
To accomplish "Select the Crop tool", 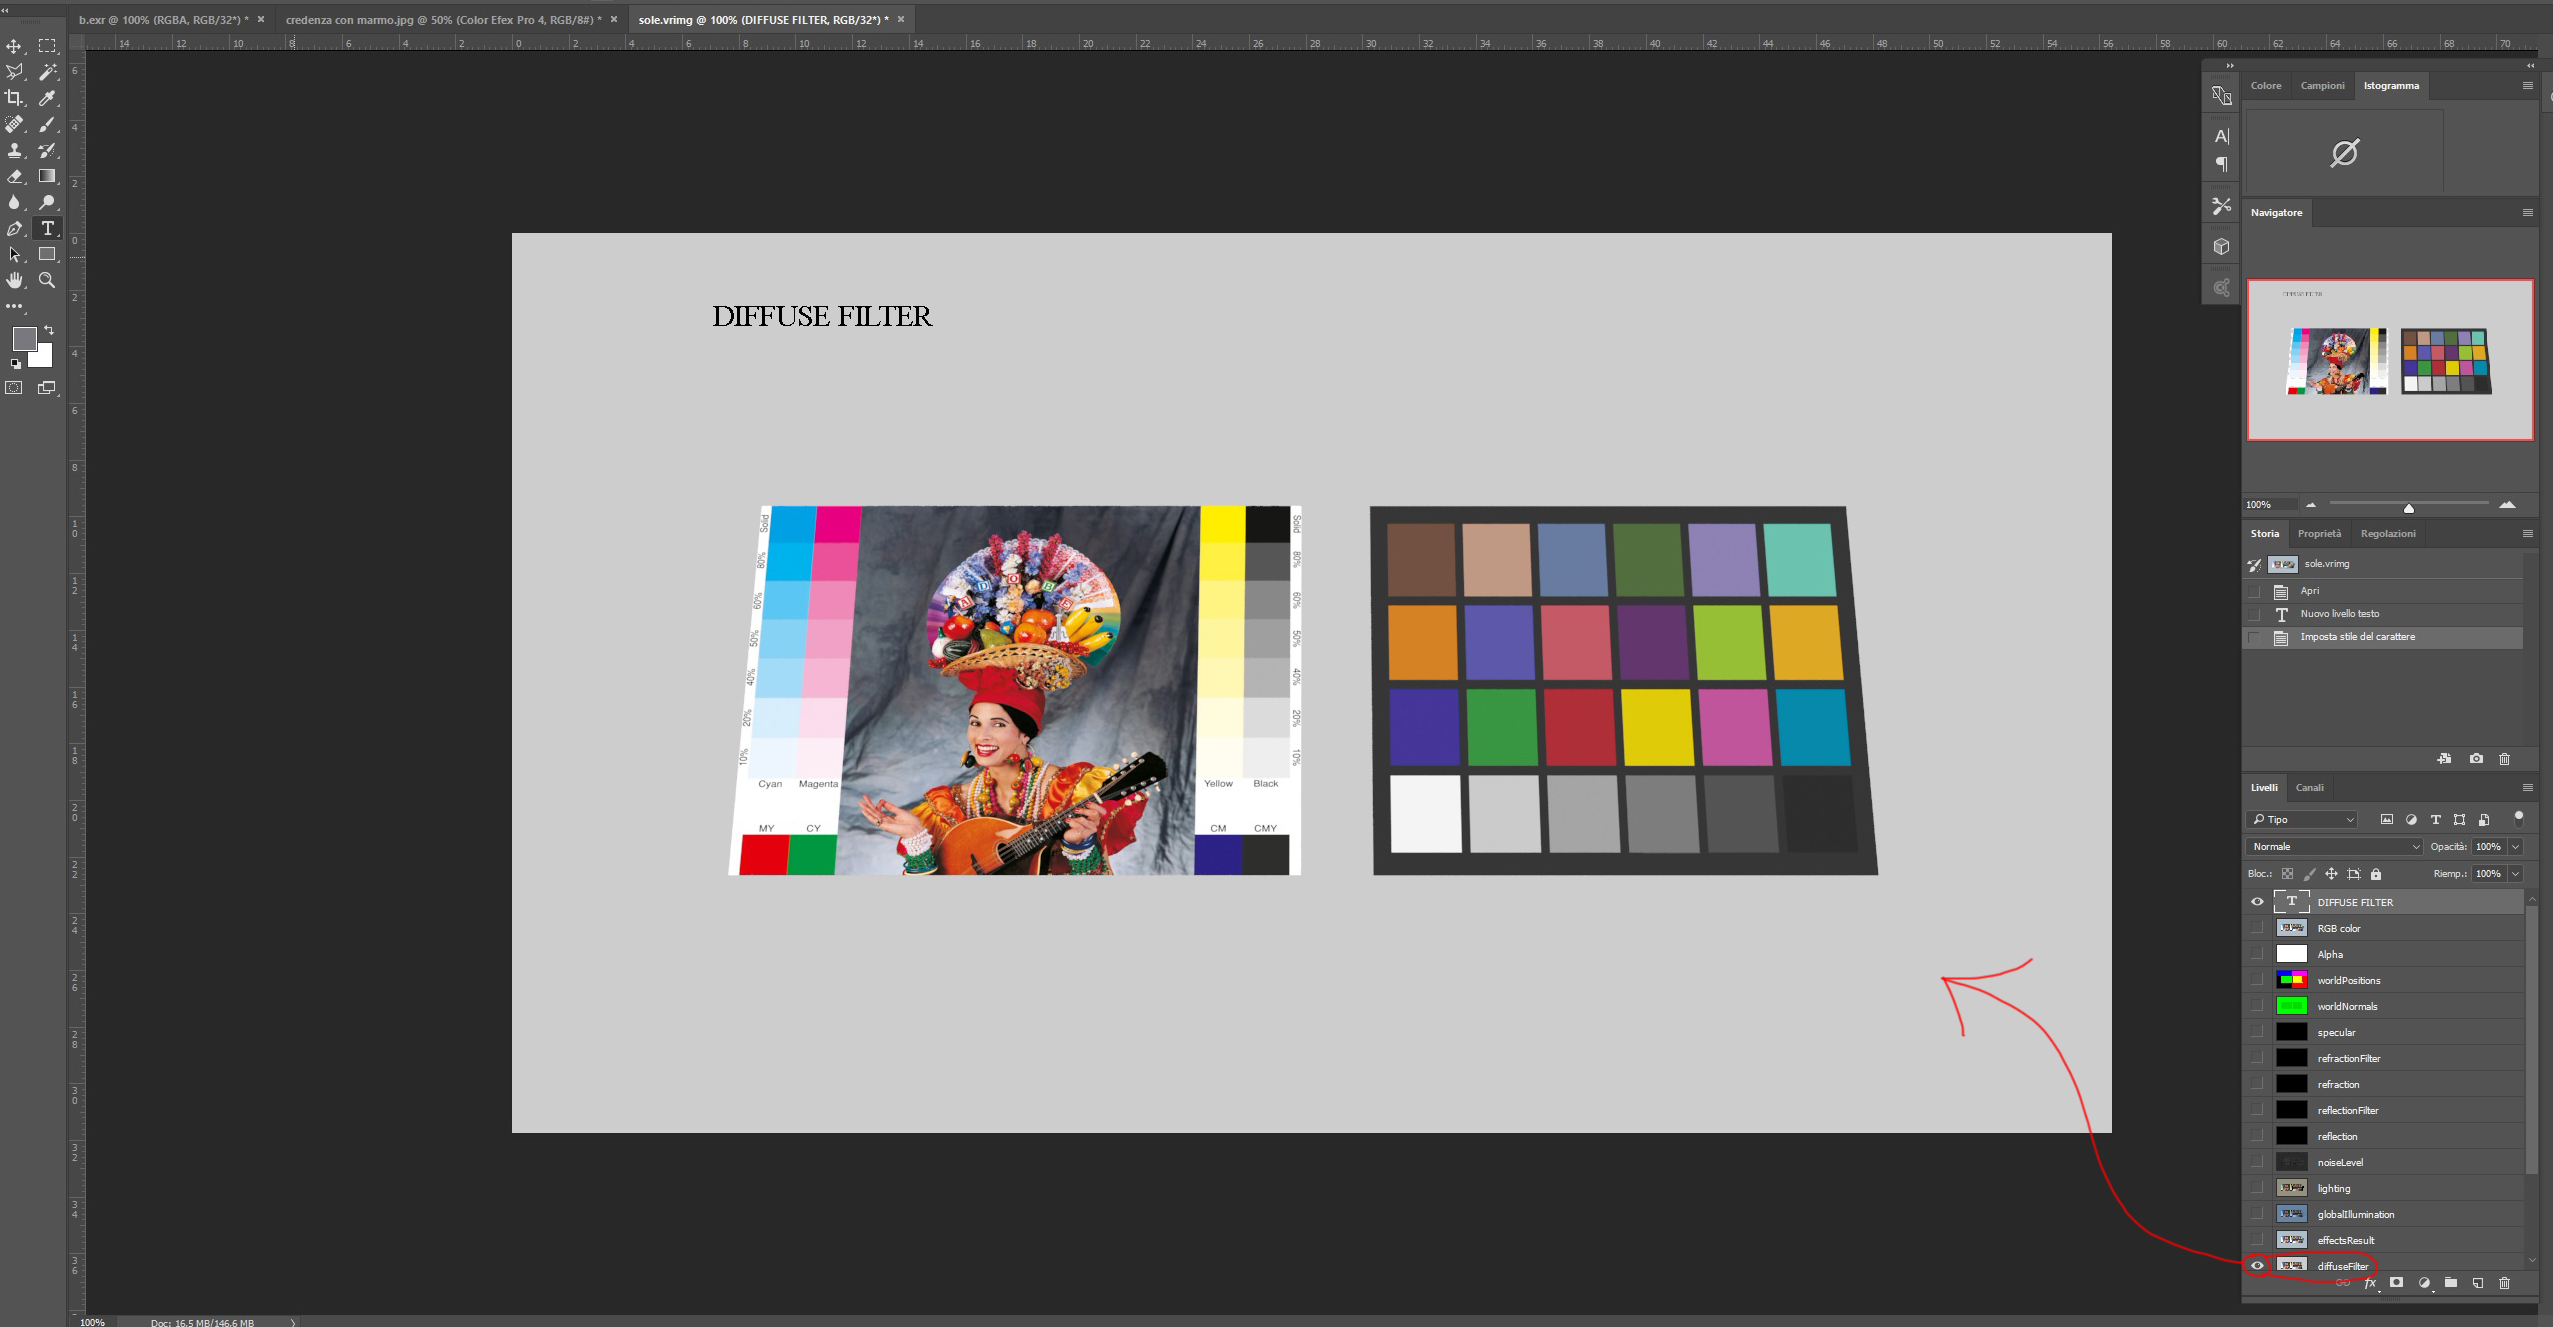I will coord(14,98).
